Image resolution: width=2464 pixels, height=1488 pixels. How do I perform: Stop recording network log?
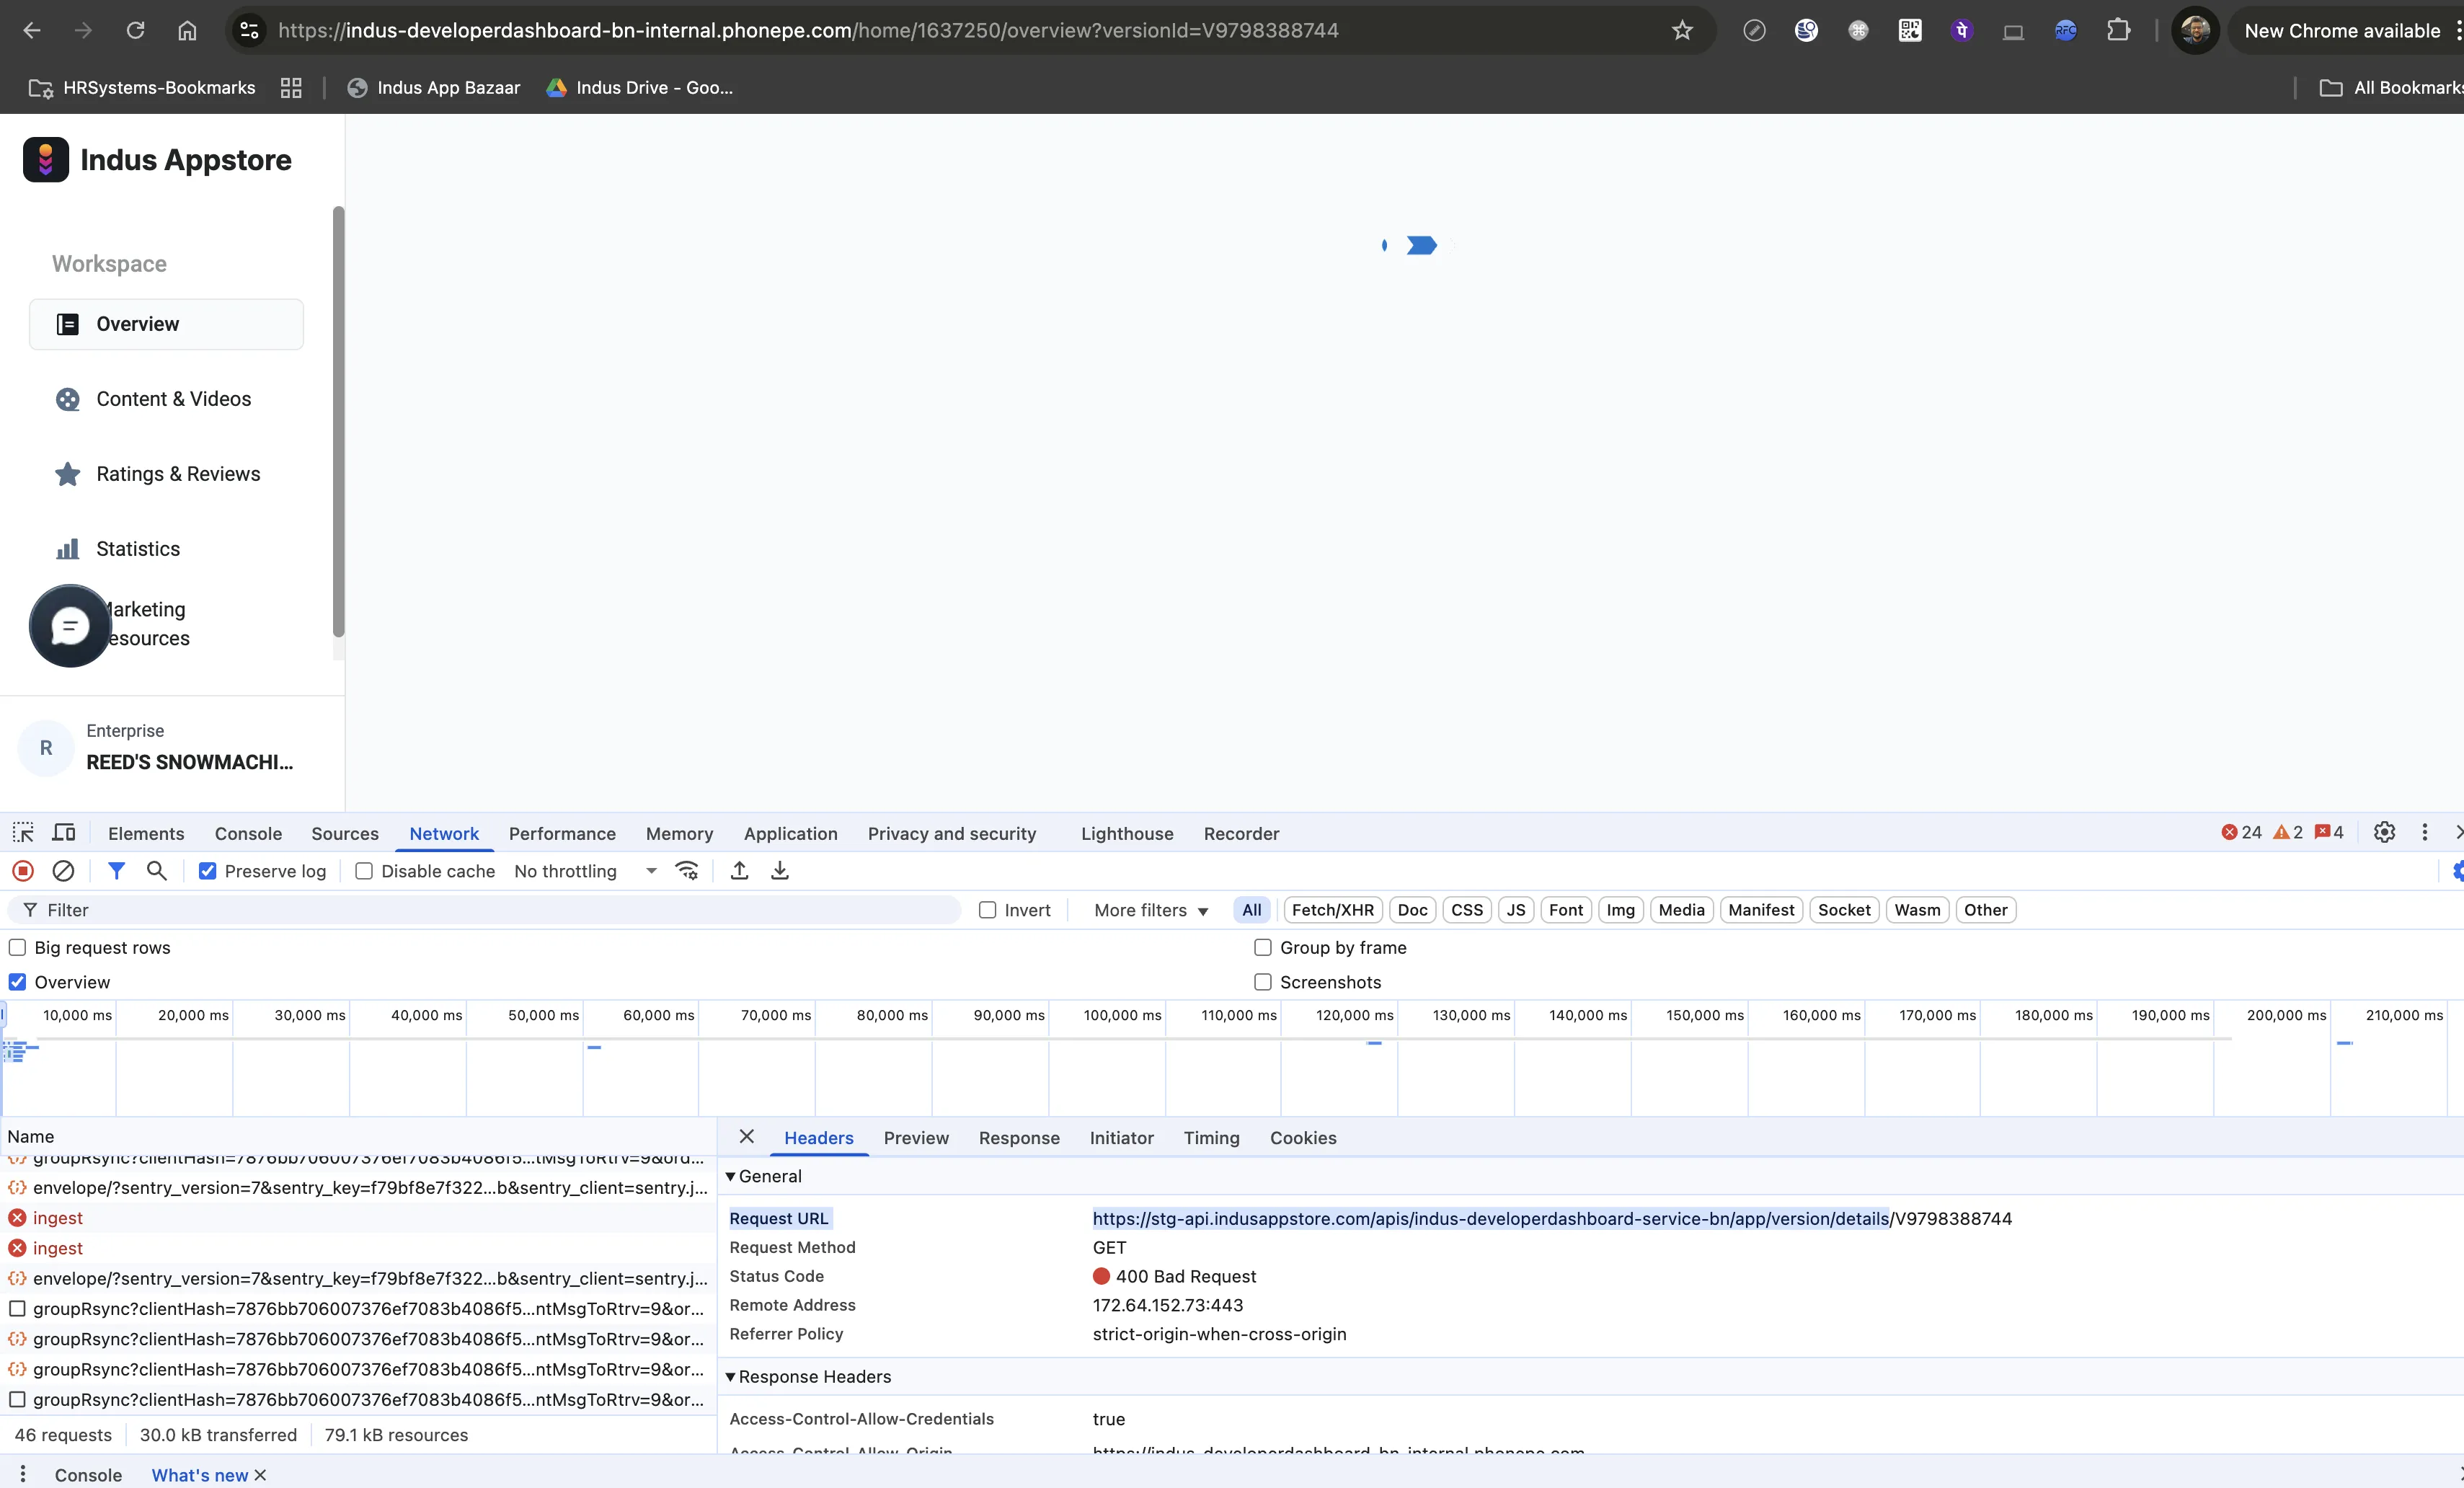[x=23, y=871]
